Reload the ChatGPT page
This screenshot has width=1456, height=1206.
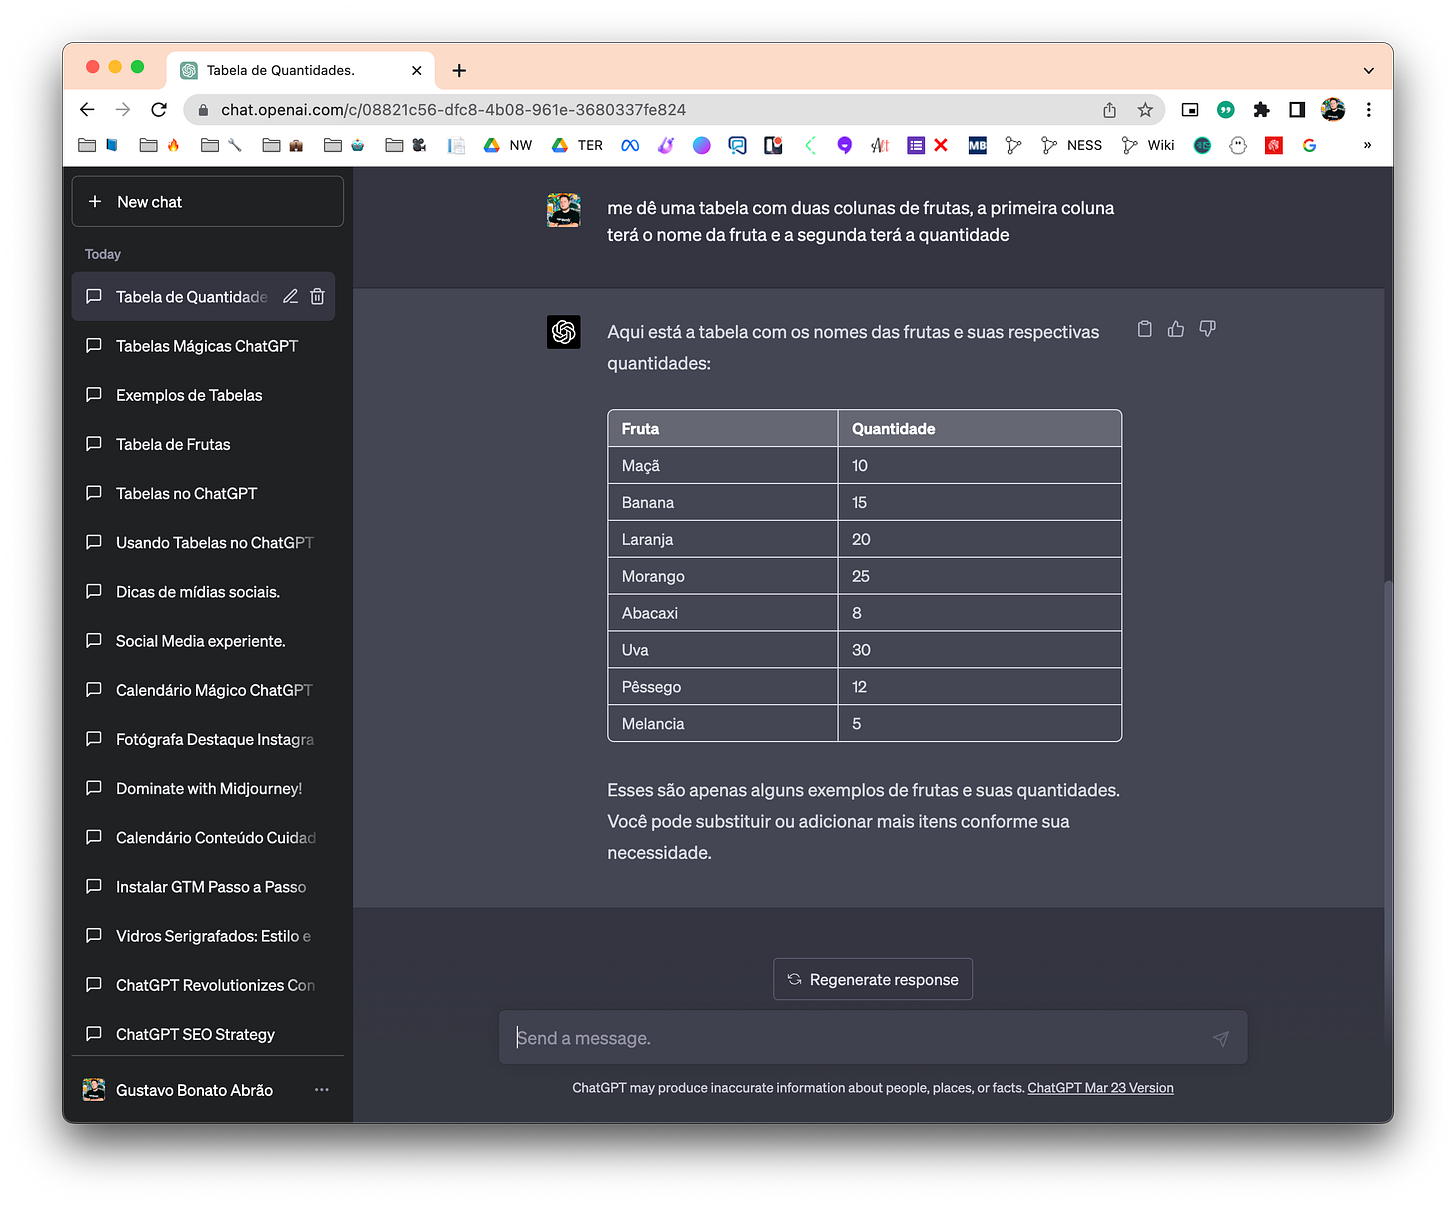(159, 110)
